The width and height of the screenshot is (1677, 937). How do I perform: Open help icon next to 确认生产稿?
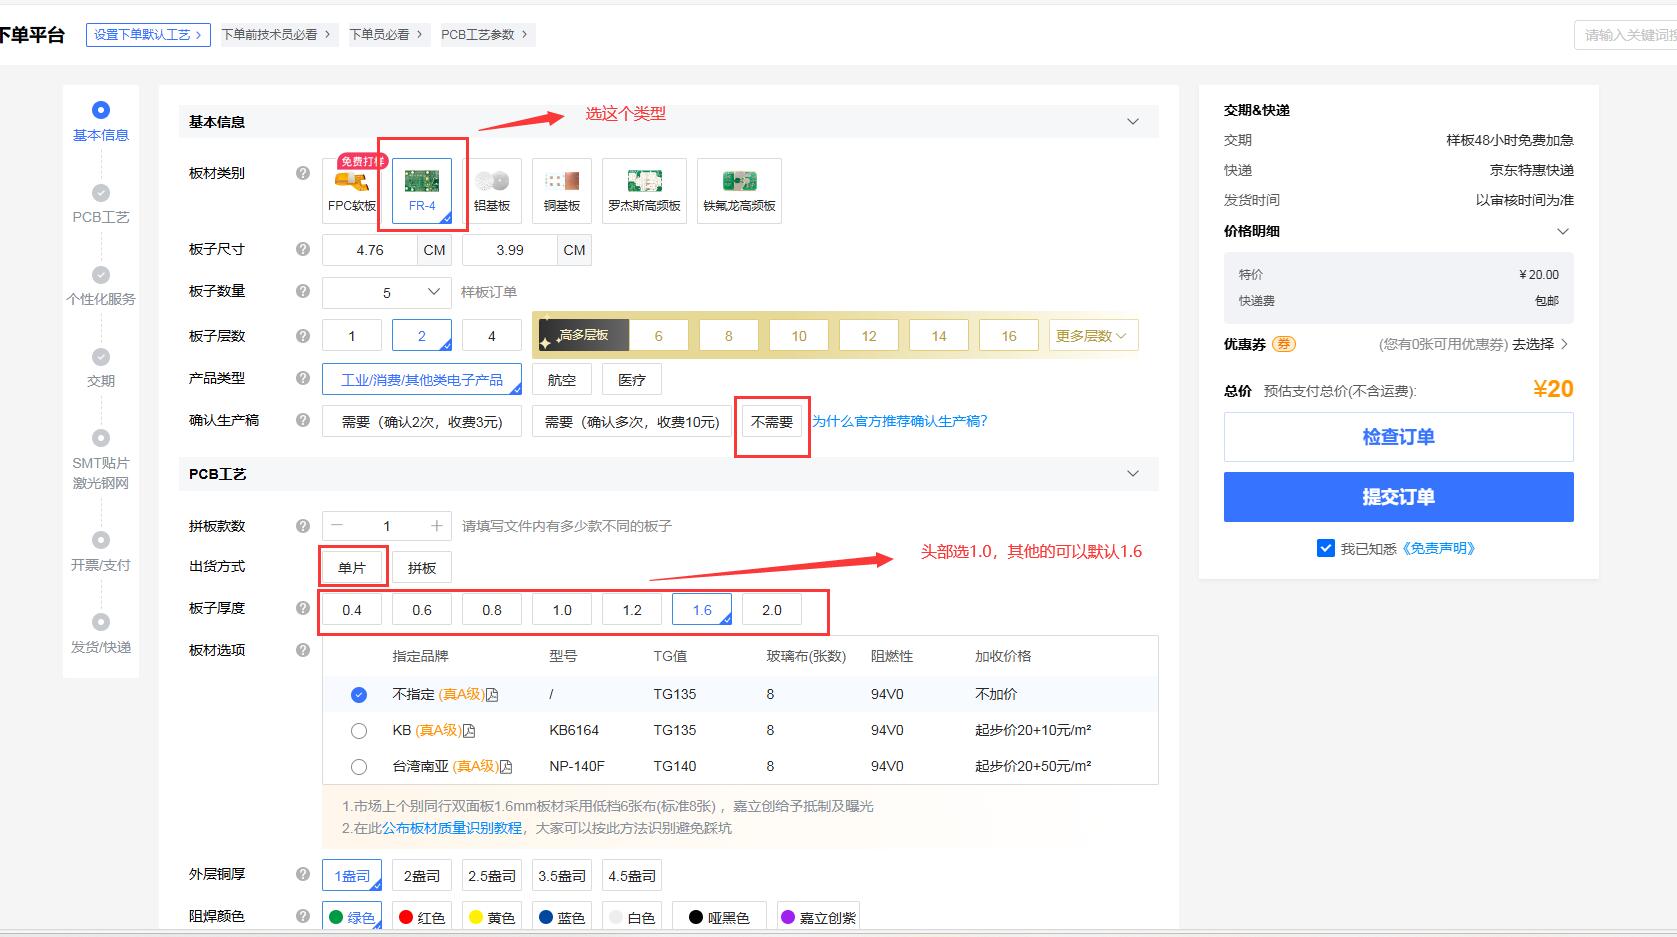point(302,420)
